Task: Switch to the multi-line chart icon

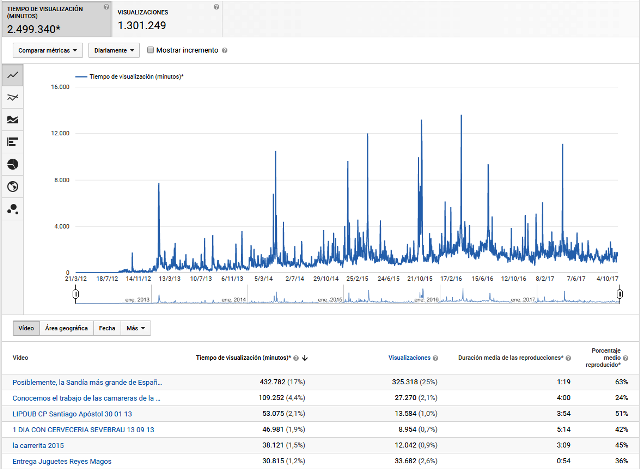Action: point(13,97)
